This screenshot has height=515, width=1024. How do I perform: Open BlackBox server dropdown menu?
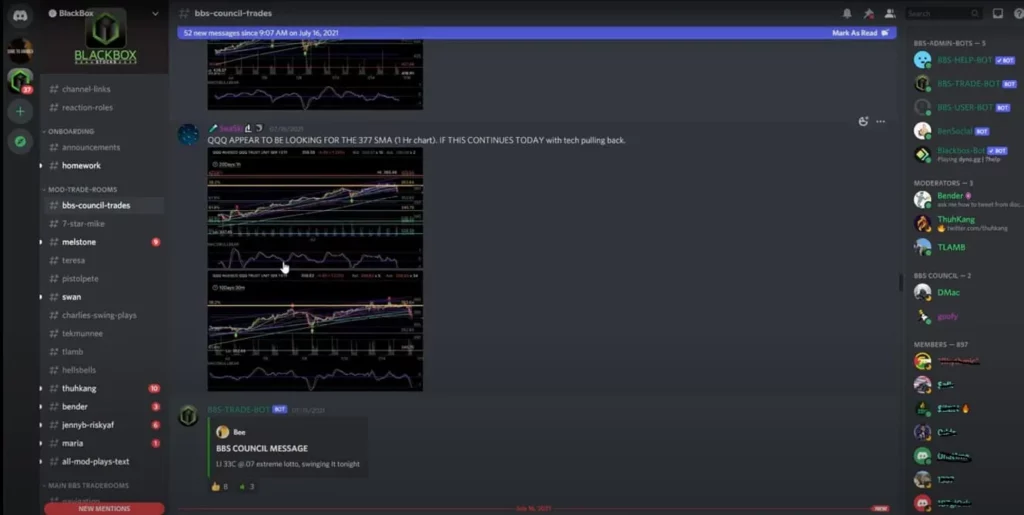(x=155, y=13)
